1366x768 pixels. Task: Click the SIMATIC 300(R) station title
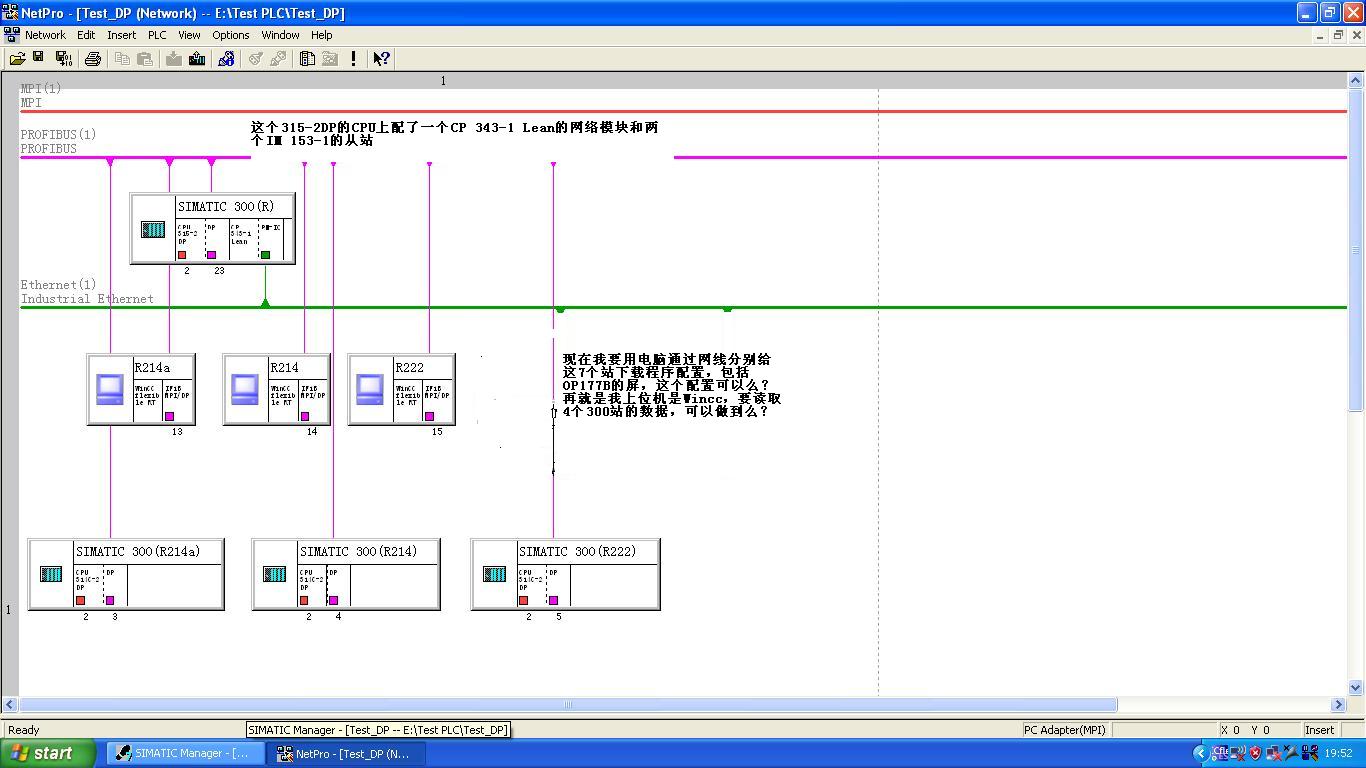226,207
